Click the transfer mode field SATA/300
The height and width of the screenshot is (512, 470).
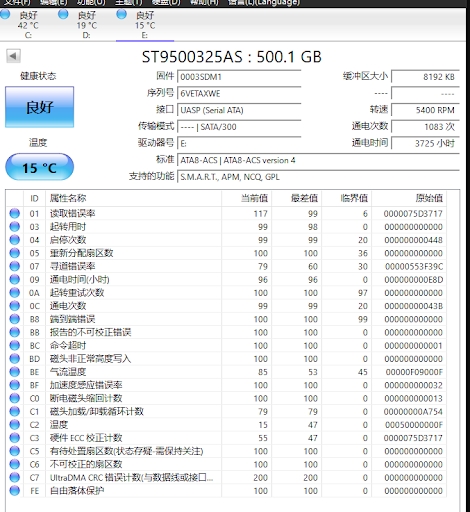click(x=239, y=127)
